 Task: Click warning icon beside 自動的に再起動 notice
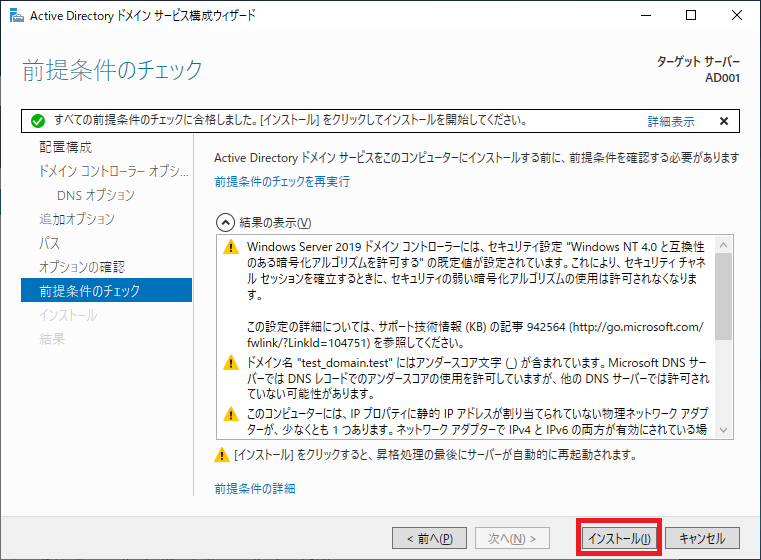click(x=222, y=455)
